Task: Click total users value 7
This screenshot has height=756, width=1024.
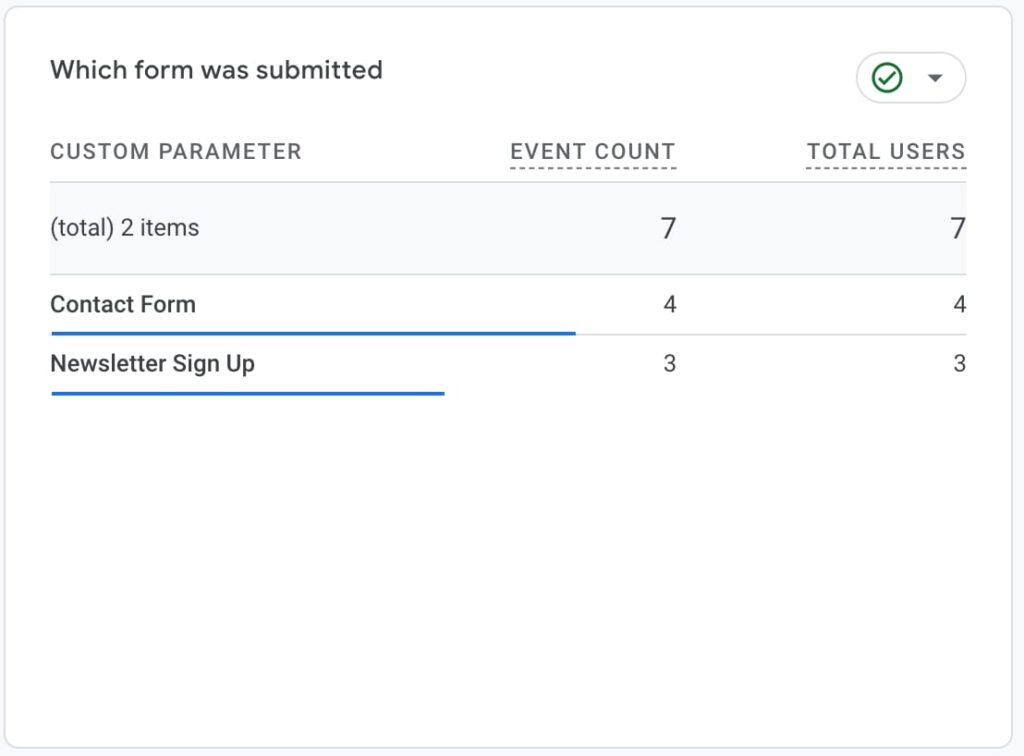Action: [957, 228]
